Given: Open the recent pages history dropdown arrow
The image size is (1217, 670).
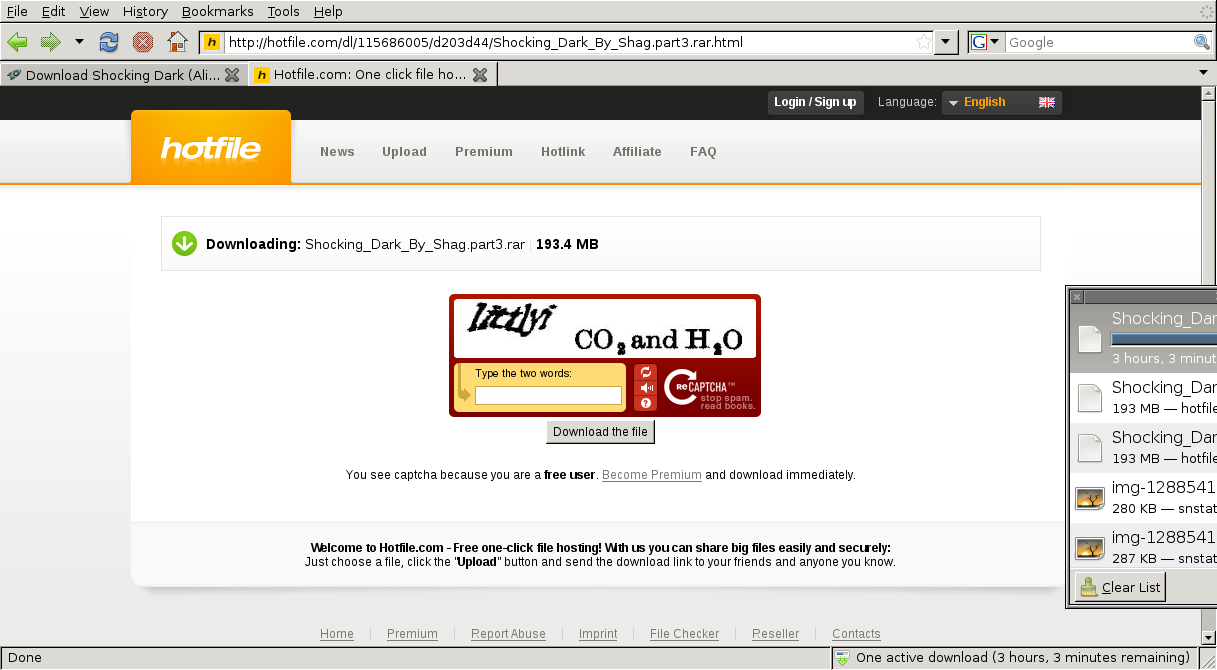Looking at the screenshot, I should (79, 42).
